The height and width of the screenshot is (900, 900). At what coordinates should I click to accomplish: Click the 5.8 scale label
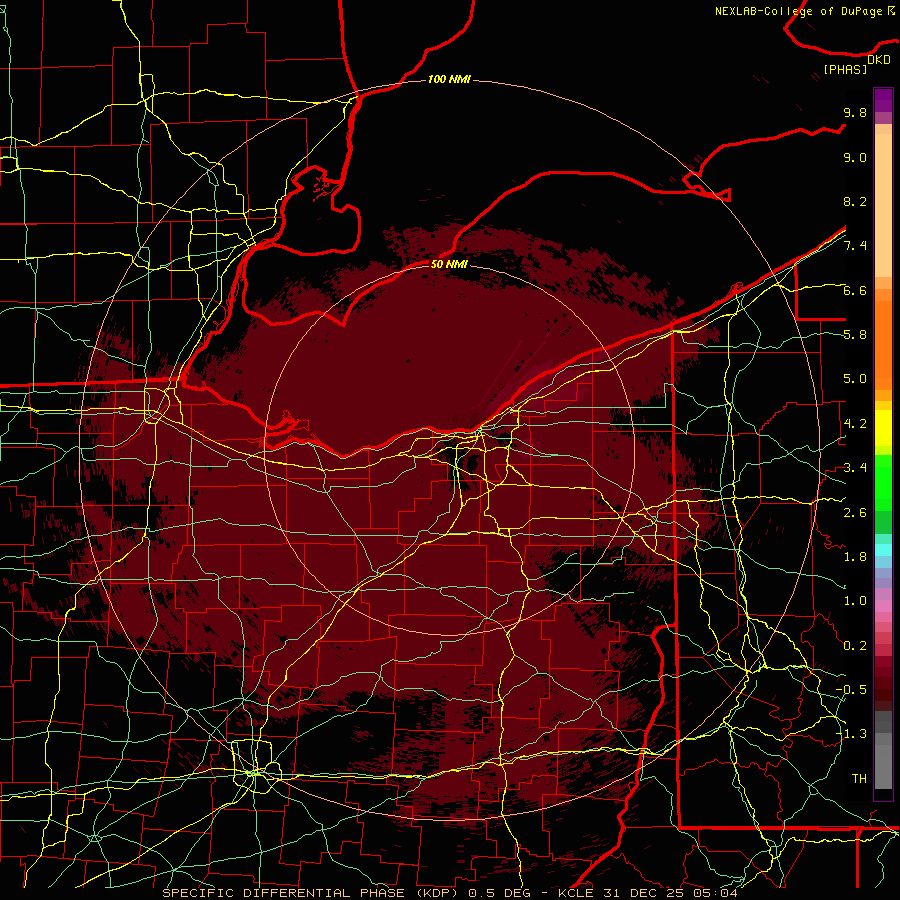tap(855, 335)
